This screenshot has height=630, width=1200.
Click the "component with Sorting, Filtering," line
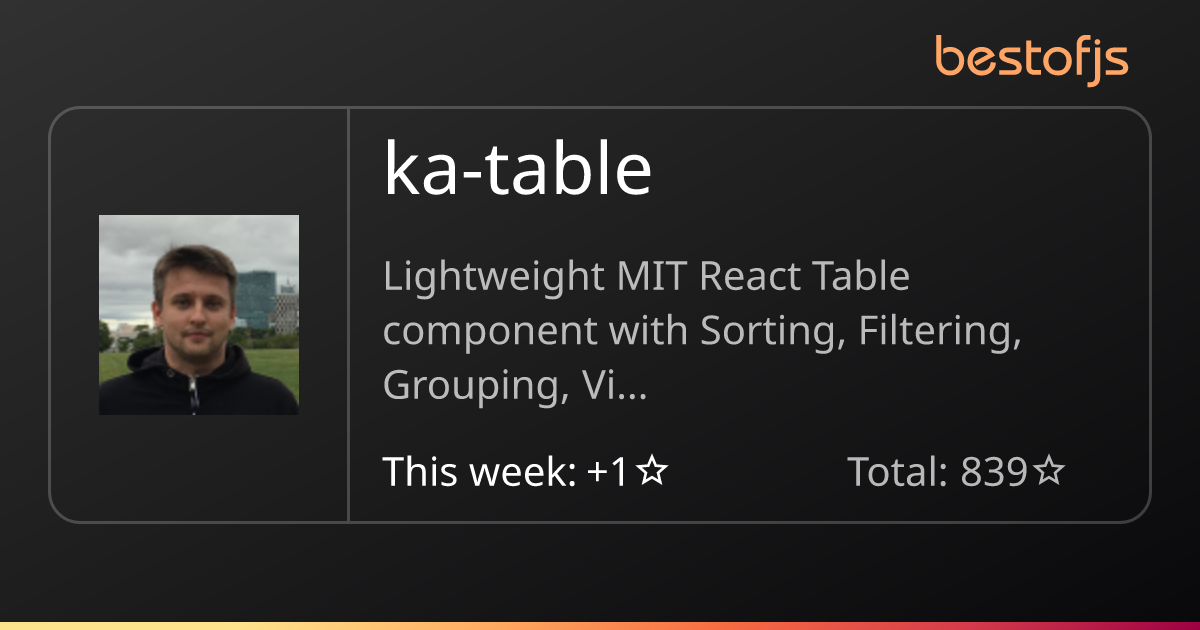[702, 331]
